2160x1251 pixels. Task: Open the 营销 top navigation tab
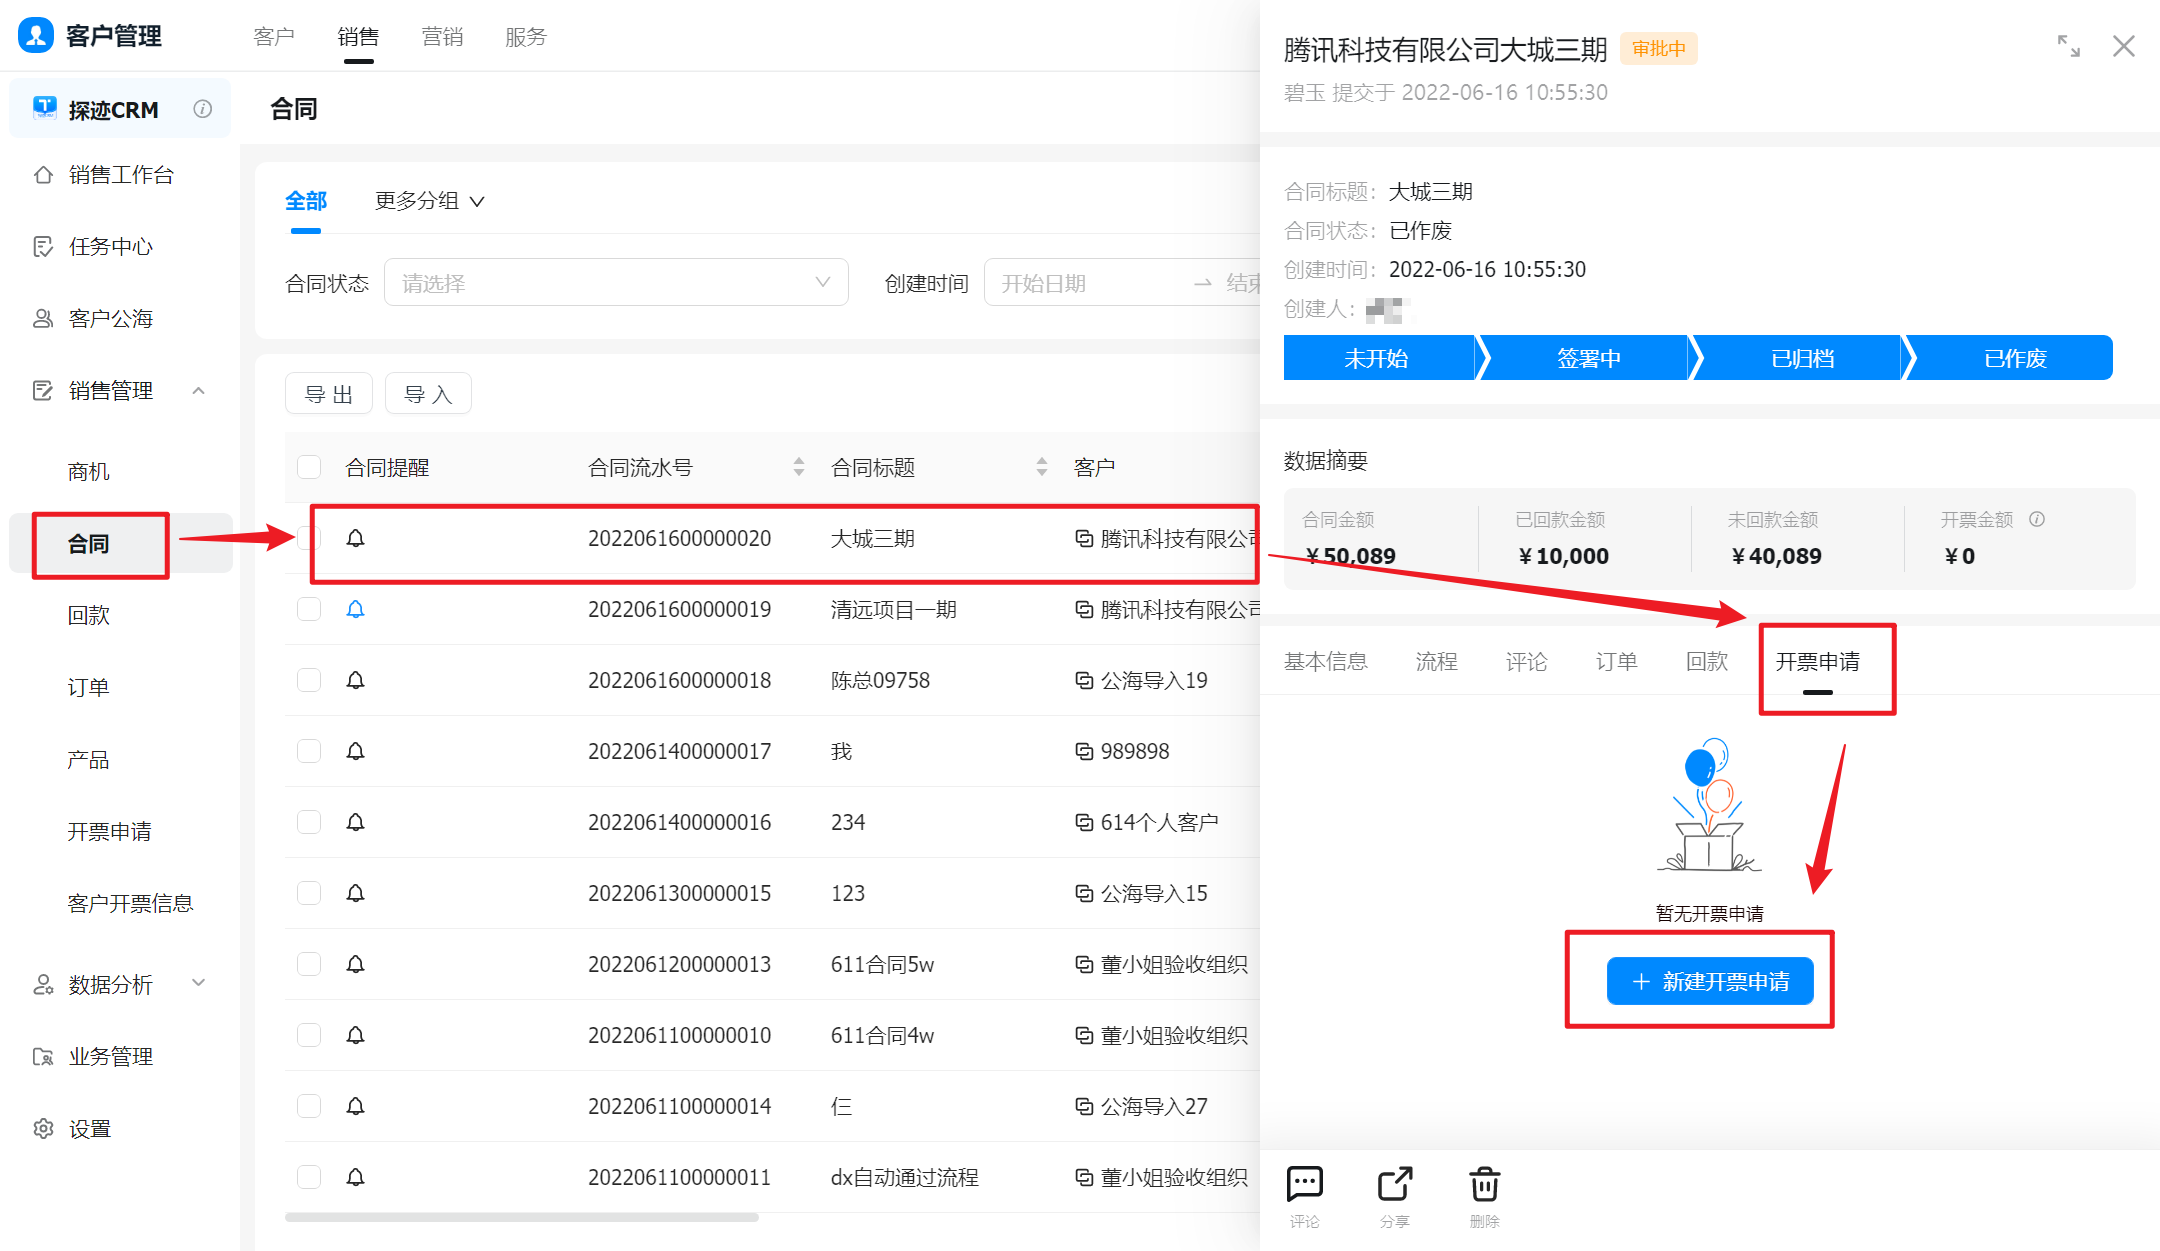click(x=442, y=37)
